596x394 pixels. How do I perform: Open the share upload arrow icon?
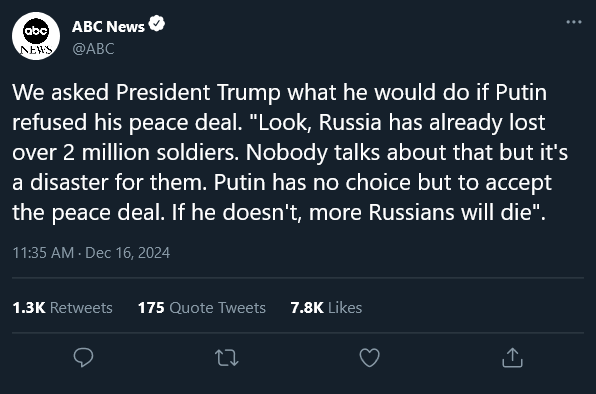coord(512,358)
